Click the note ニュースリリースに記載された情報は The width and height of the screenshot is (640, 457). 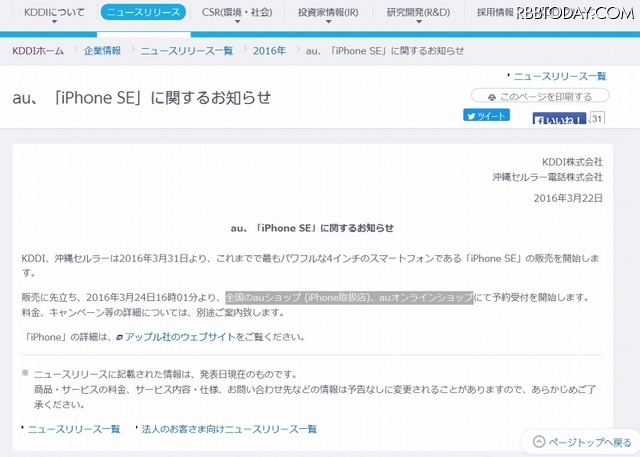tap(166, 374)
